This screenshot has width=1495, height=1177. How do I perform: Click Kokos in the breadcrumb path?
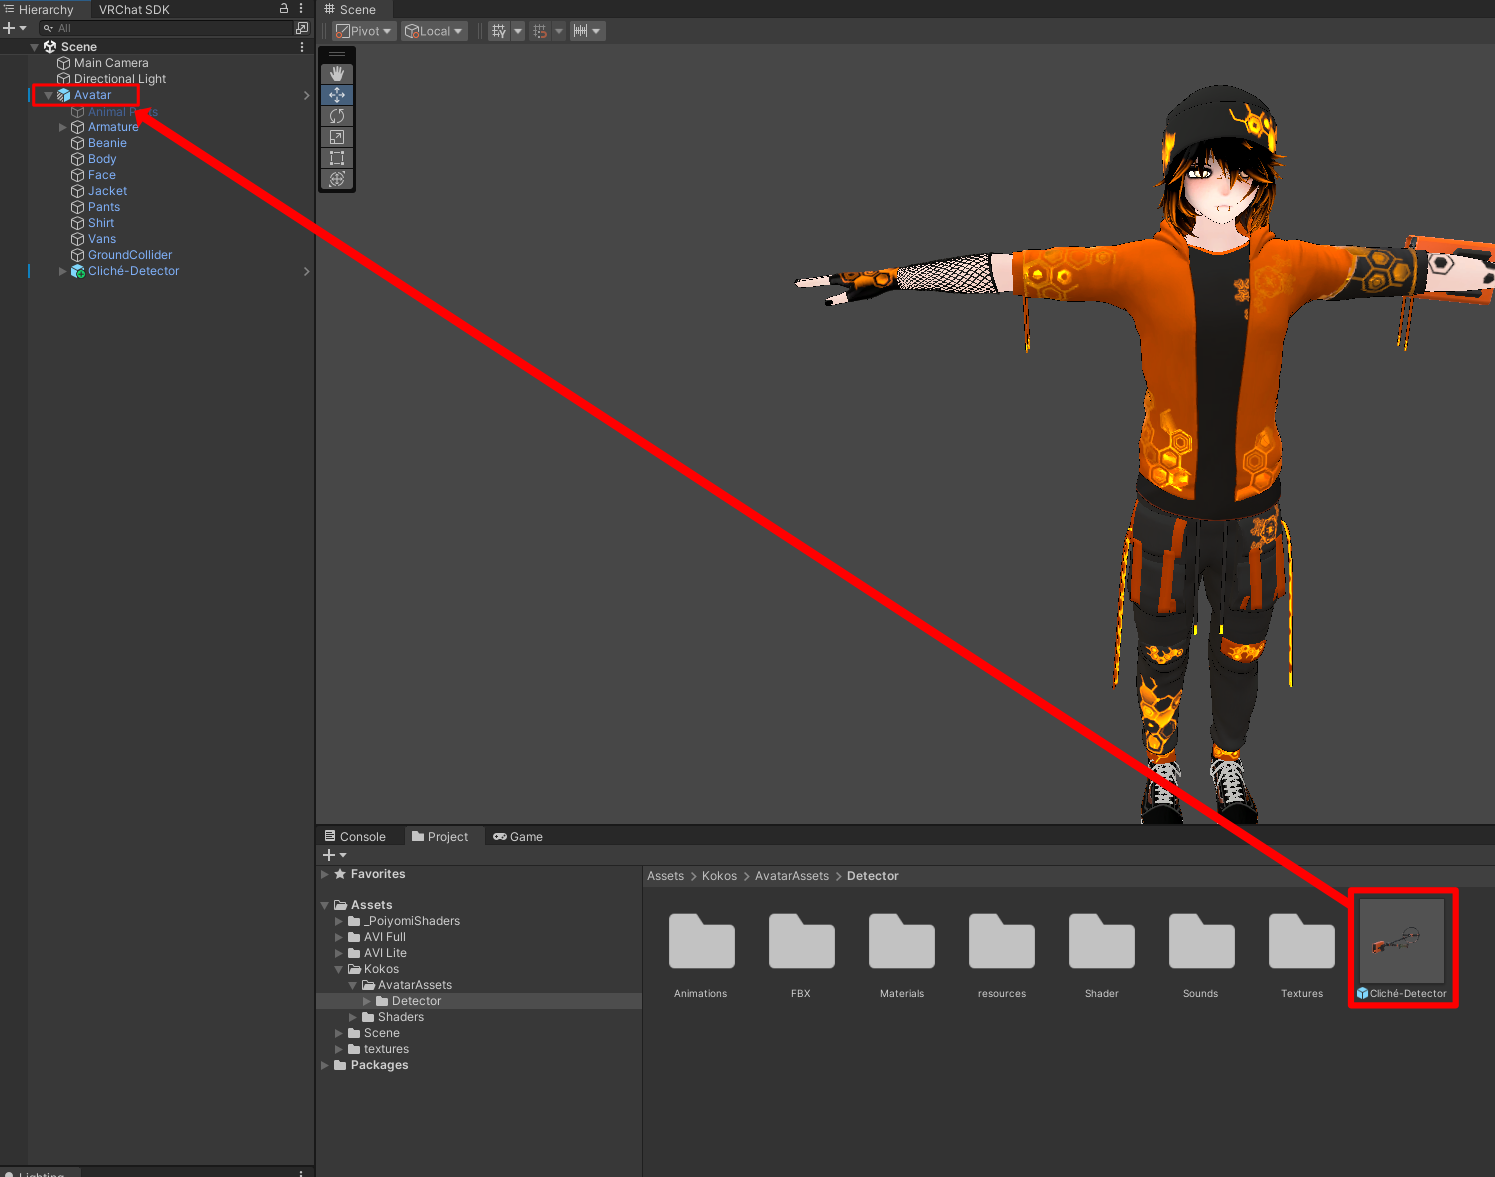(719, 876)
